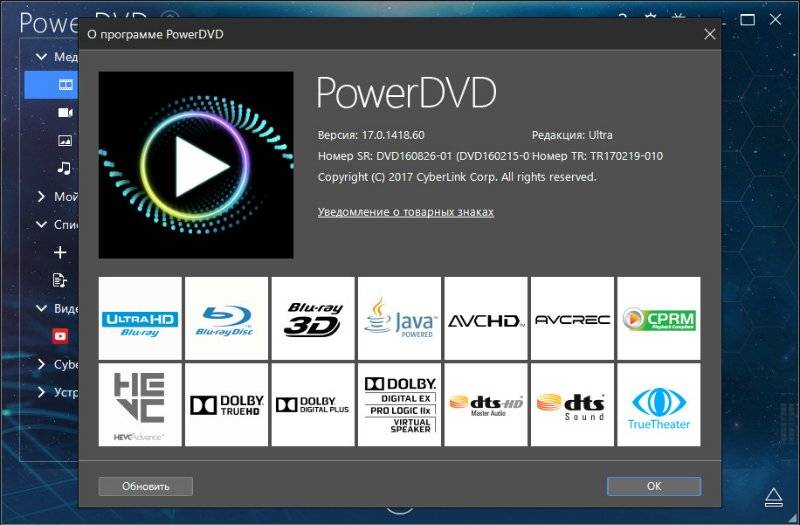Expand the Устр... section chevron in sidebar
Screen dimensions: 800x525
(x=41, y=392)
